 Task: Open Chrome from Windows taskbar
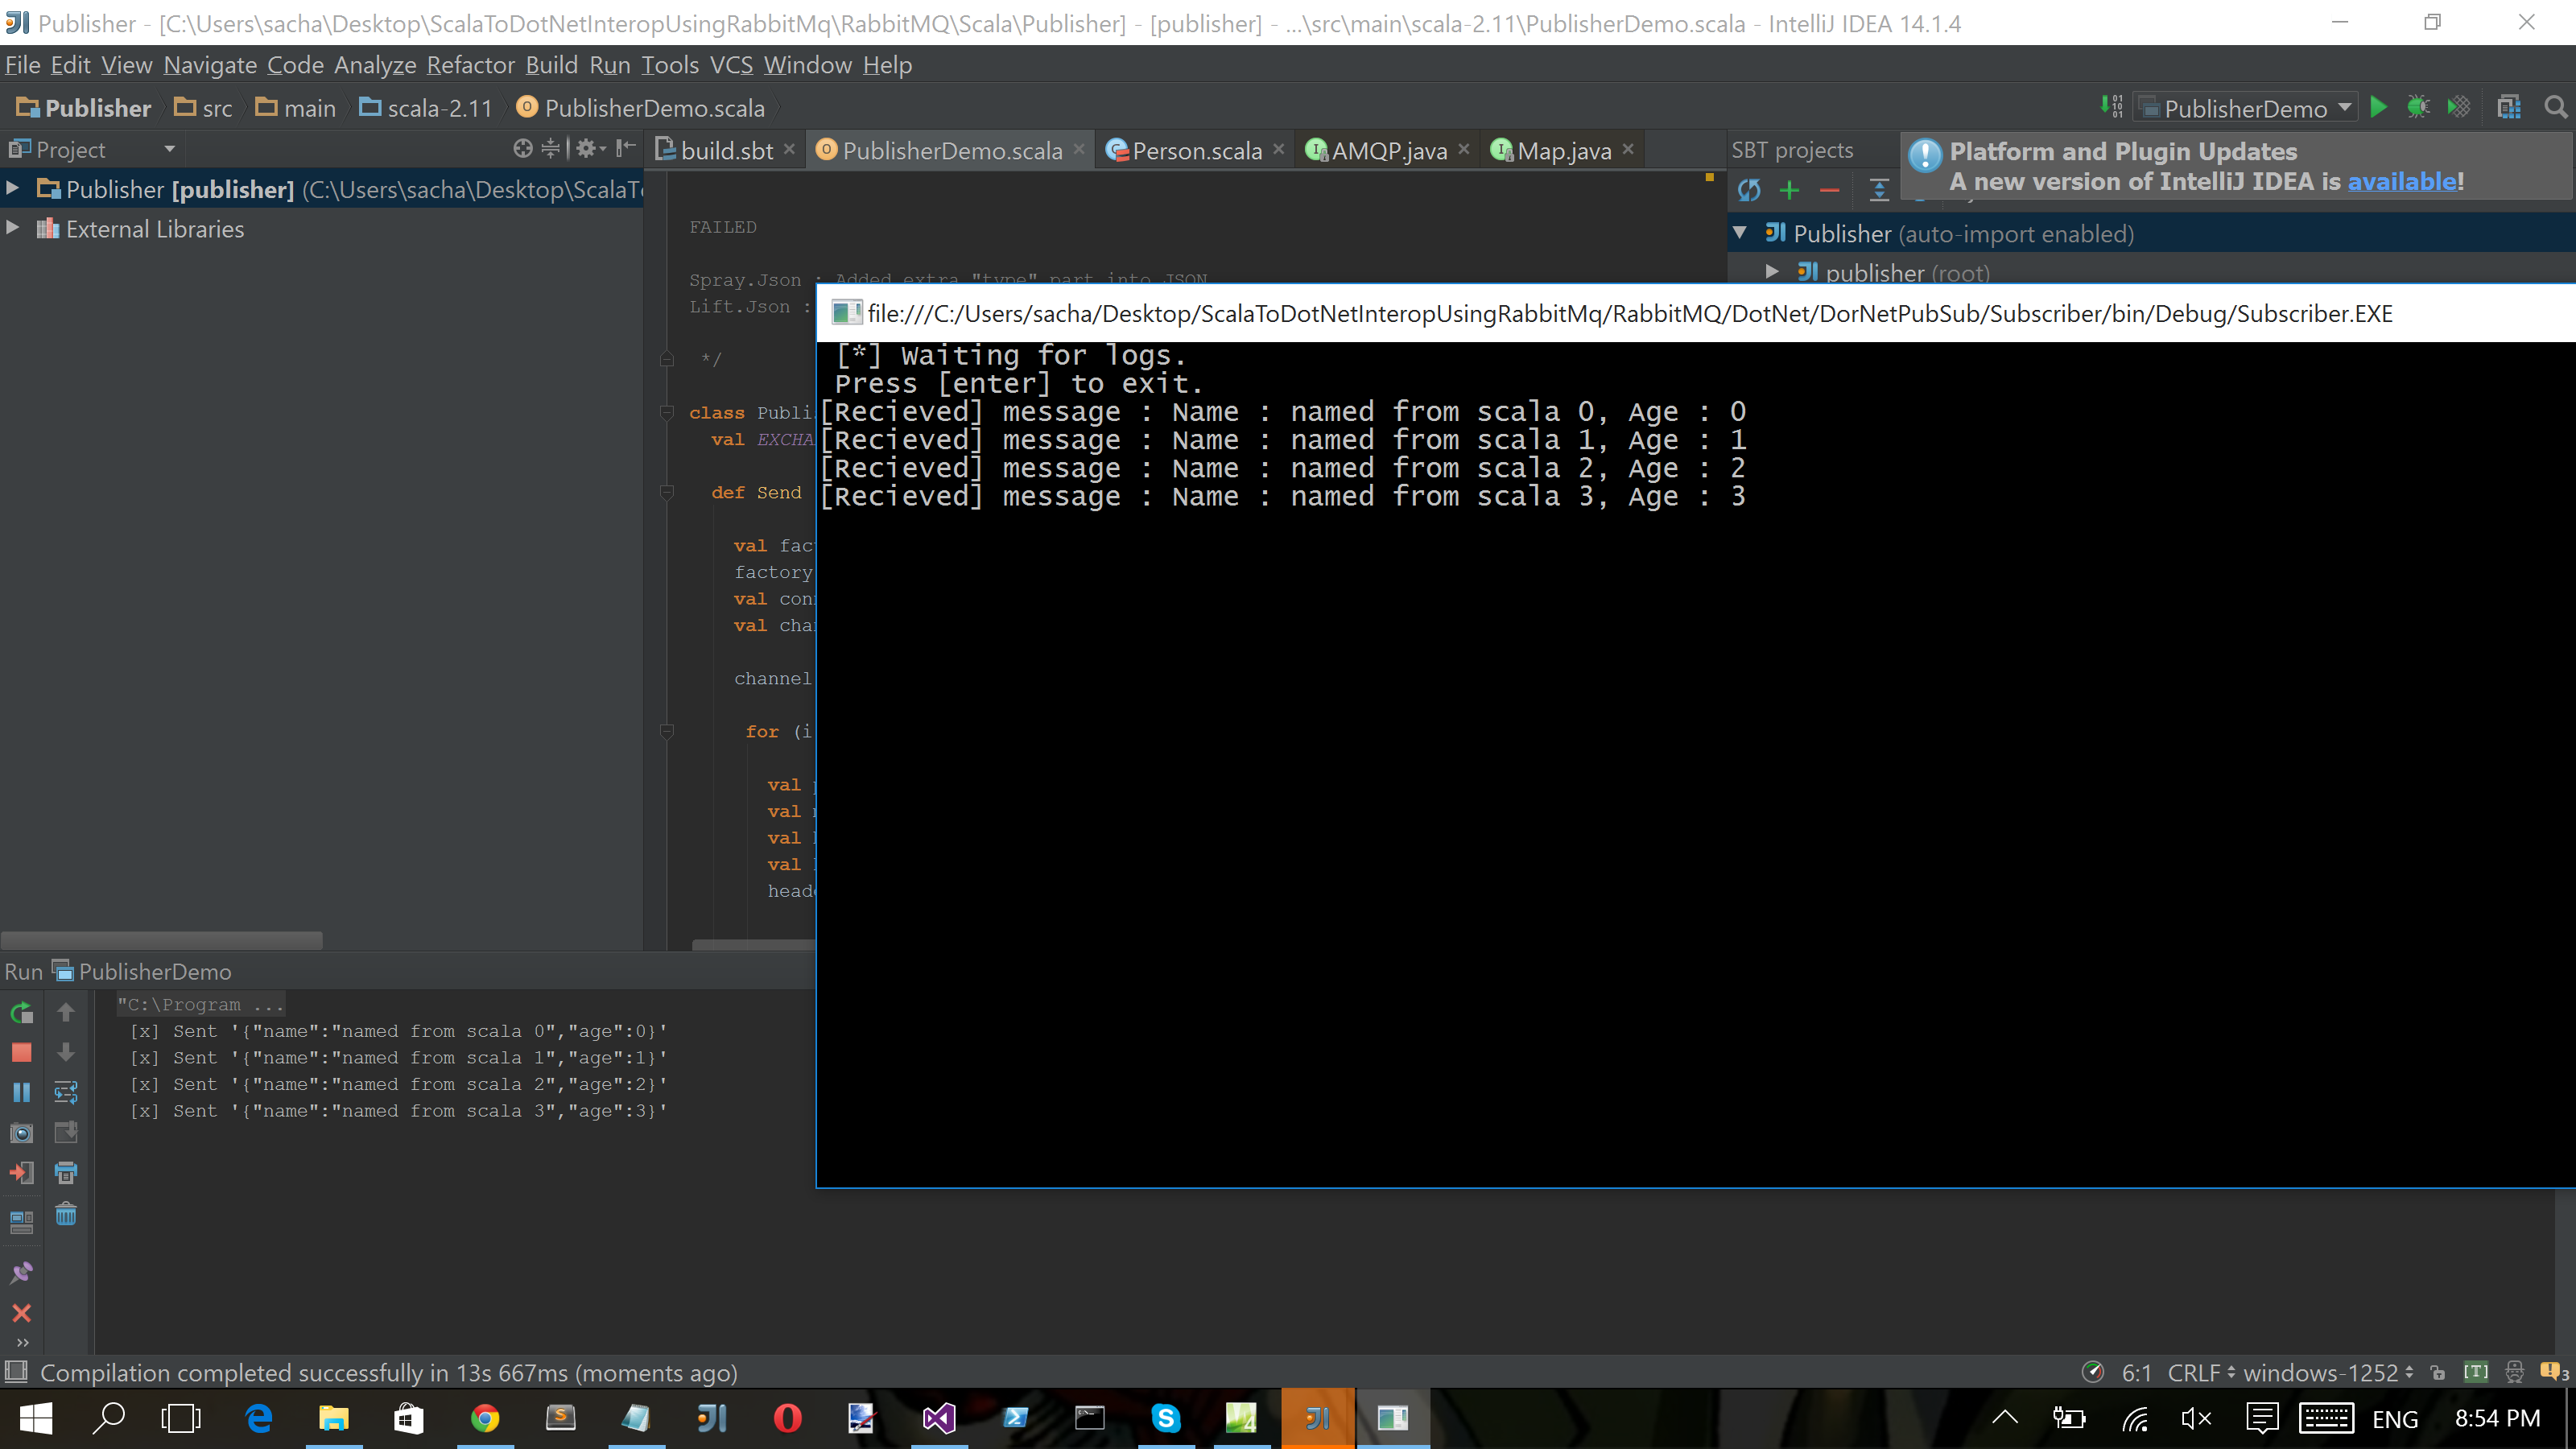point(485,1418)
